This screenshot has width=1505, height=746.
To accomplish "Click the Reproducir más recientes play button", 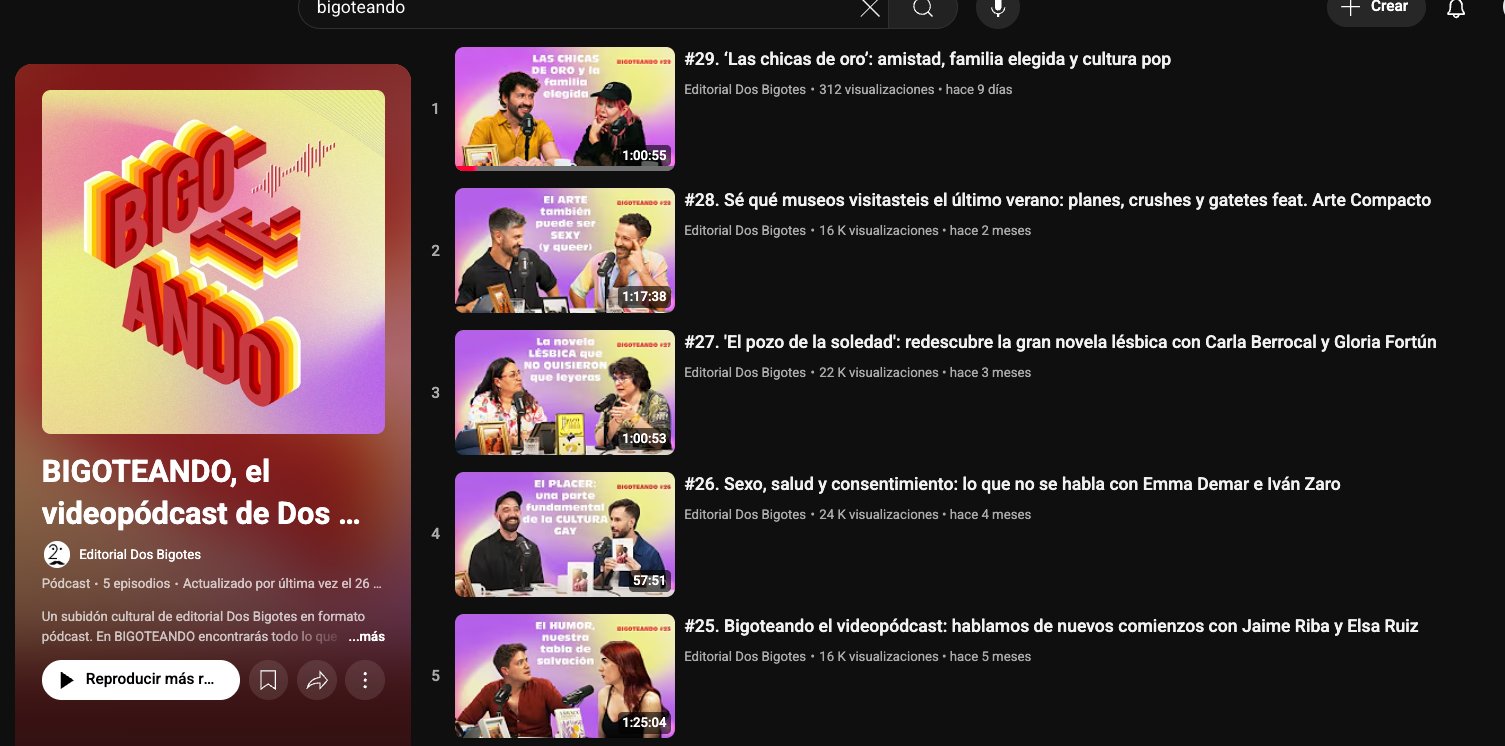I will (x=141, y=680).
